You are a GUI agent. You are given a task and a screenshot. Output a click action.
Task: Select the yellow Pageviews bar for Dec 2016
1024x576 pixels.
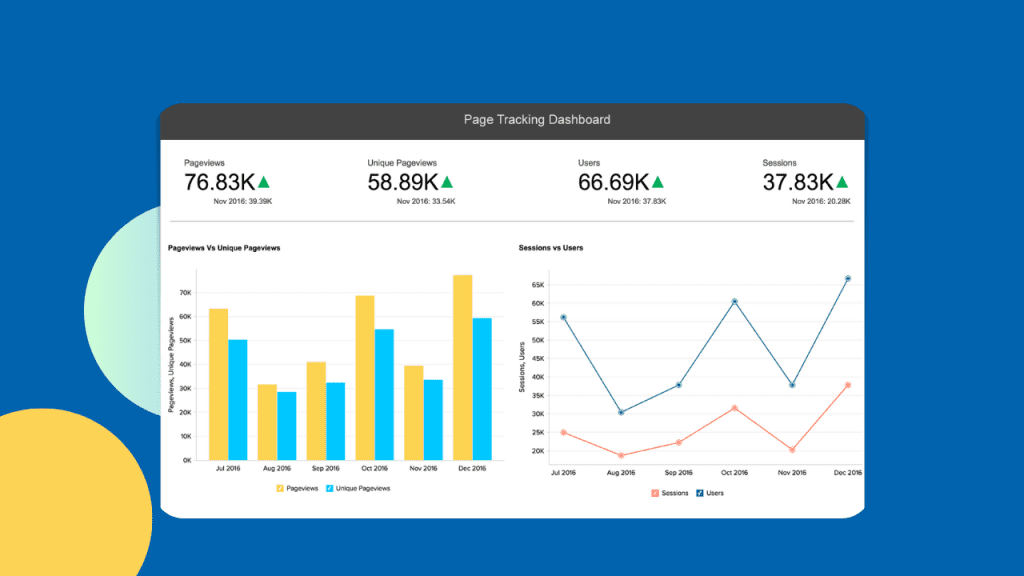pyautogui.click(x=462, y=368)
